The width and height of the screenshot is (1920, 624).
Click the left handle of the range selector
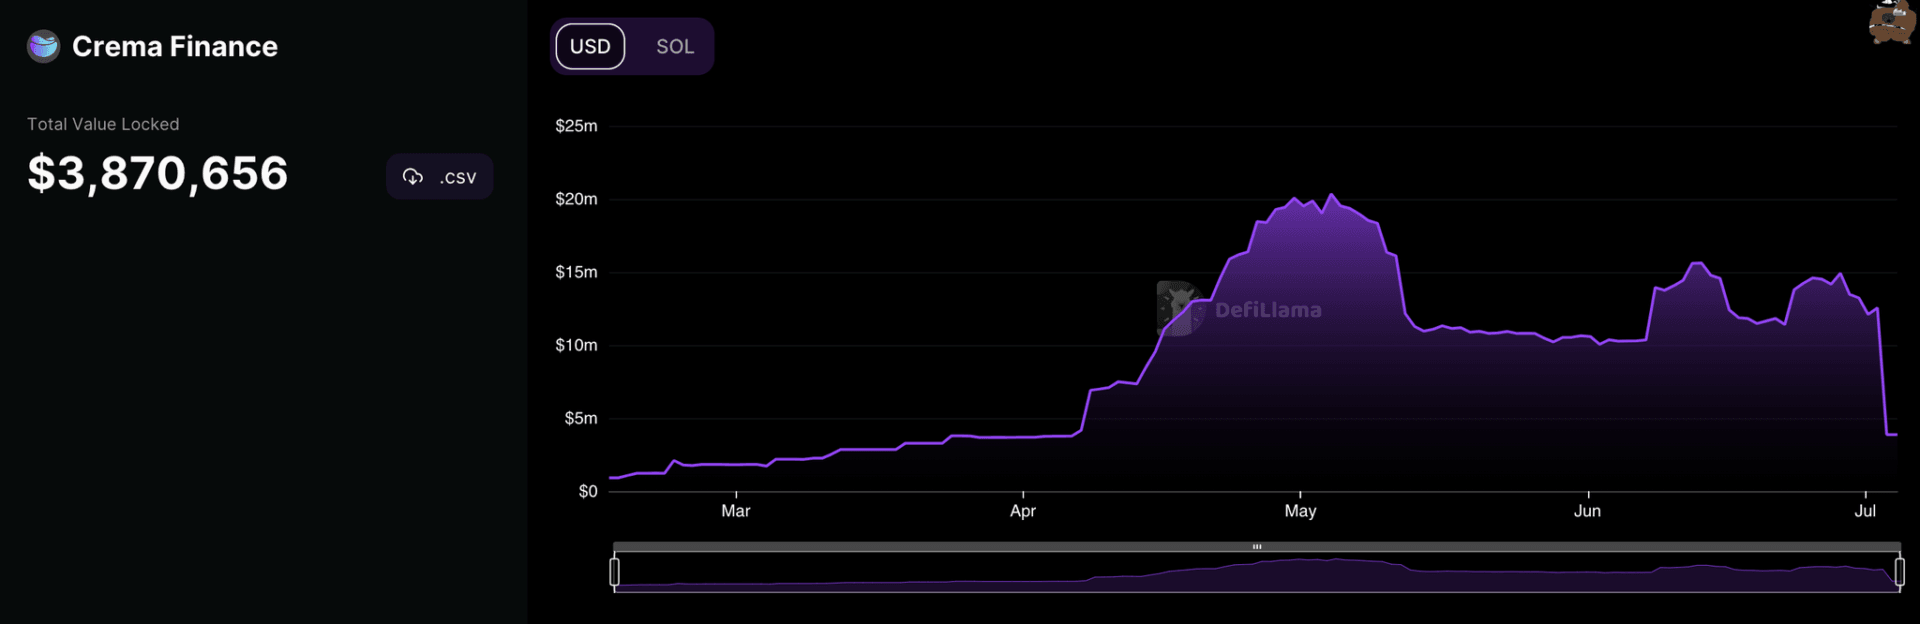(x=614, y=572)
